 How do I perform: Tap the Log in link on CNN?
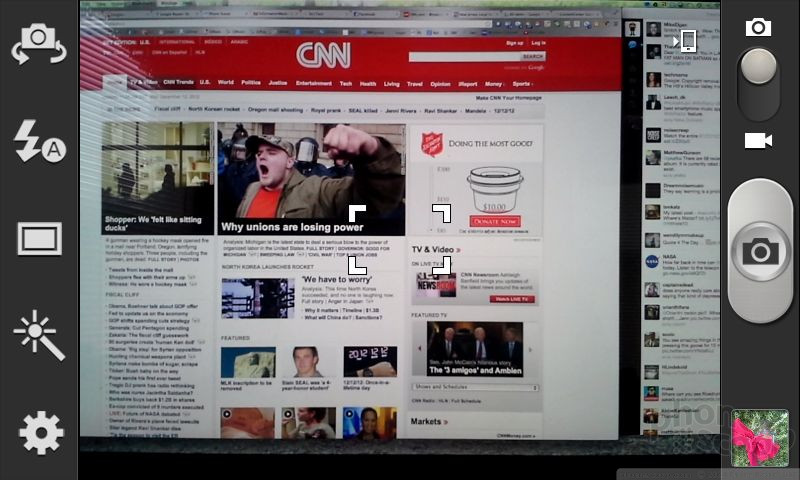click(538, 43)
